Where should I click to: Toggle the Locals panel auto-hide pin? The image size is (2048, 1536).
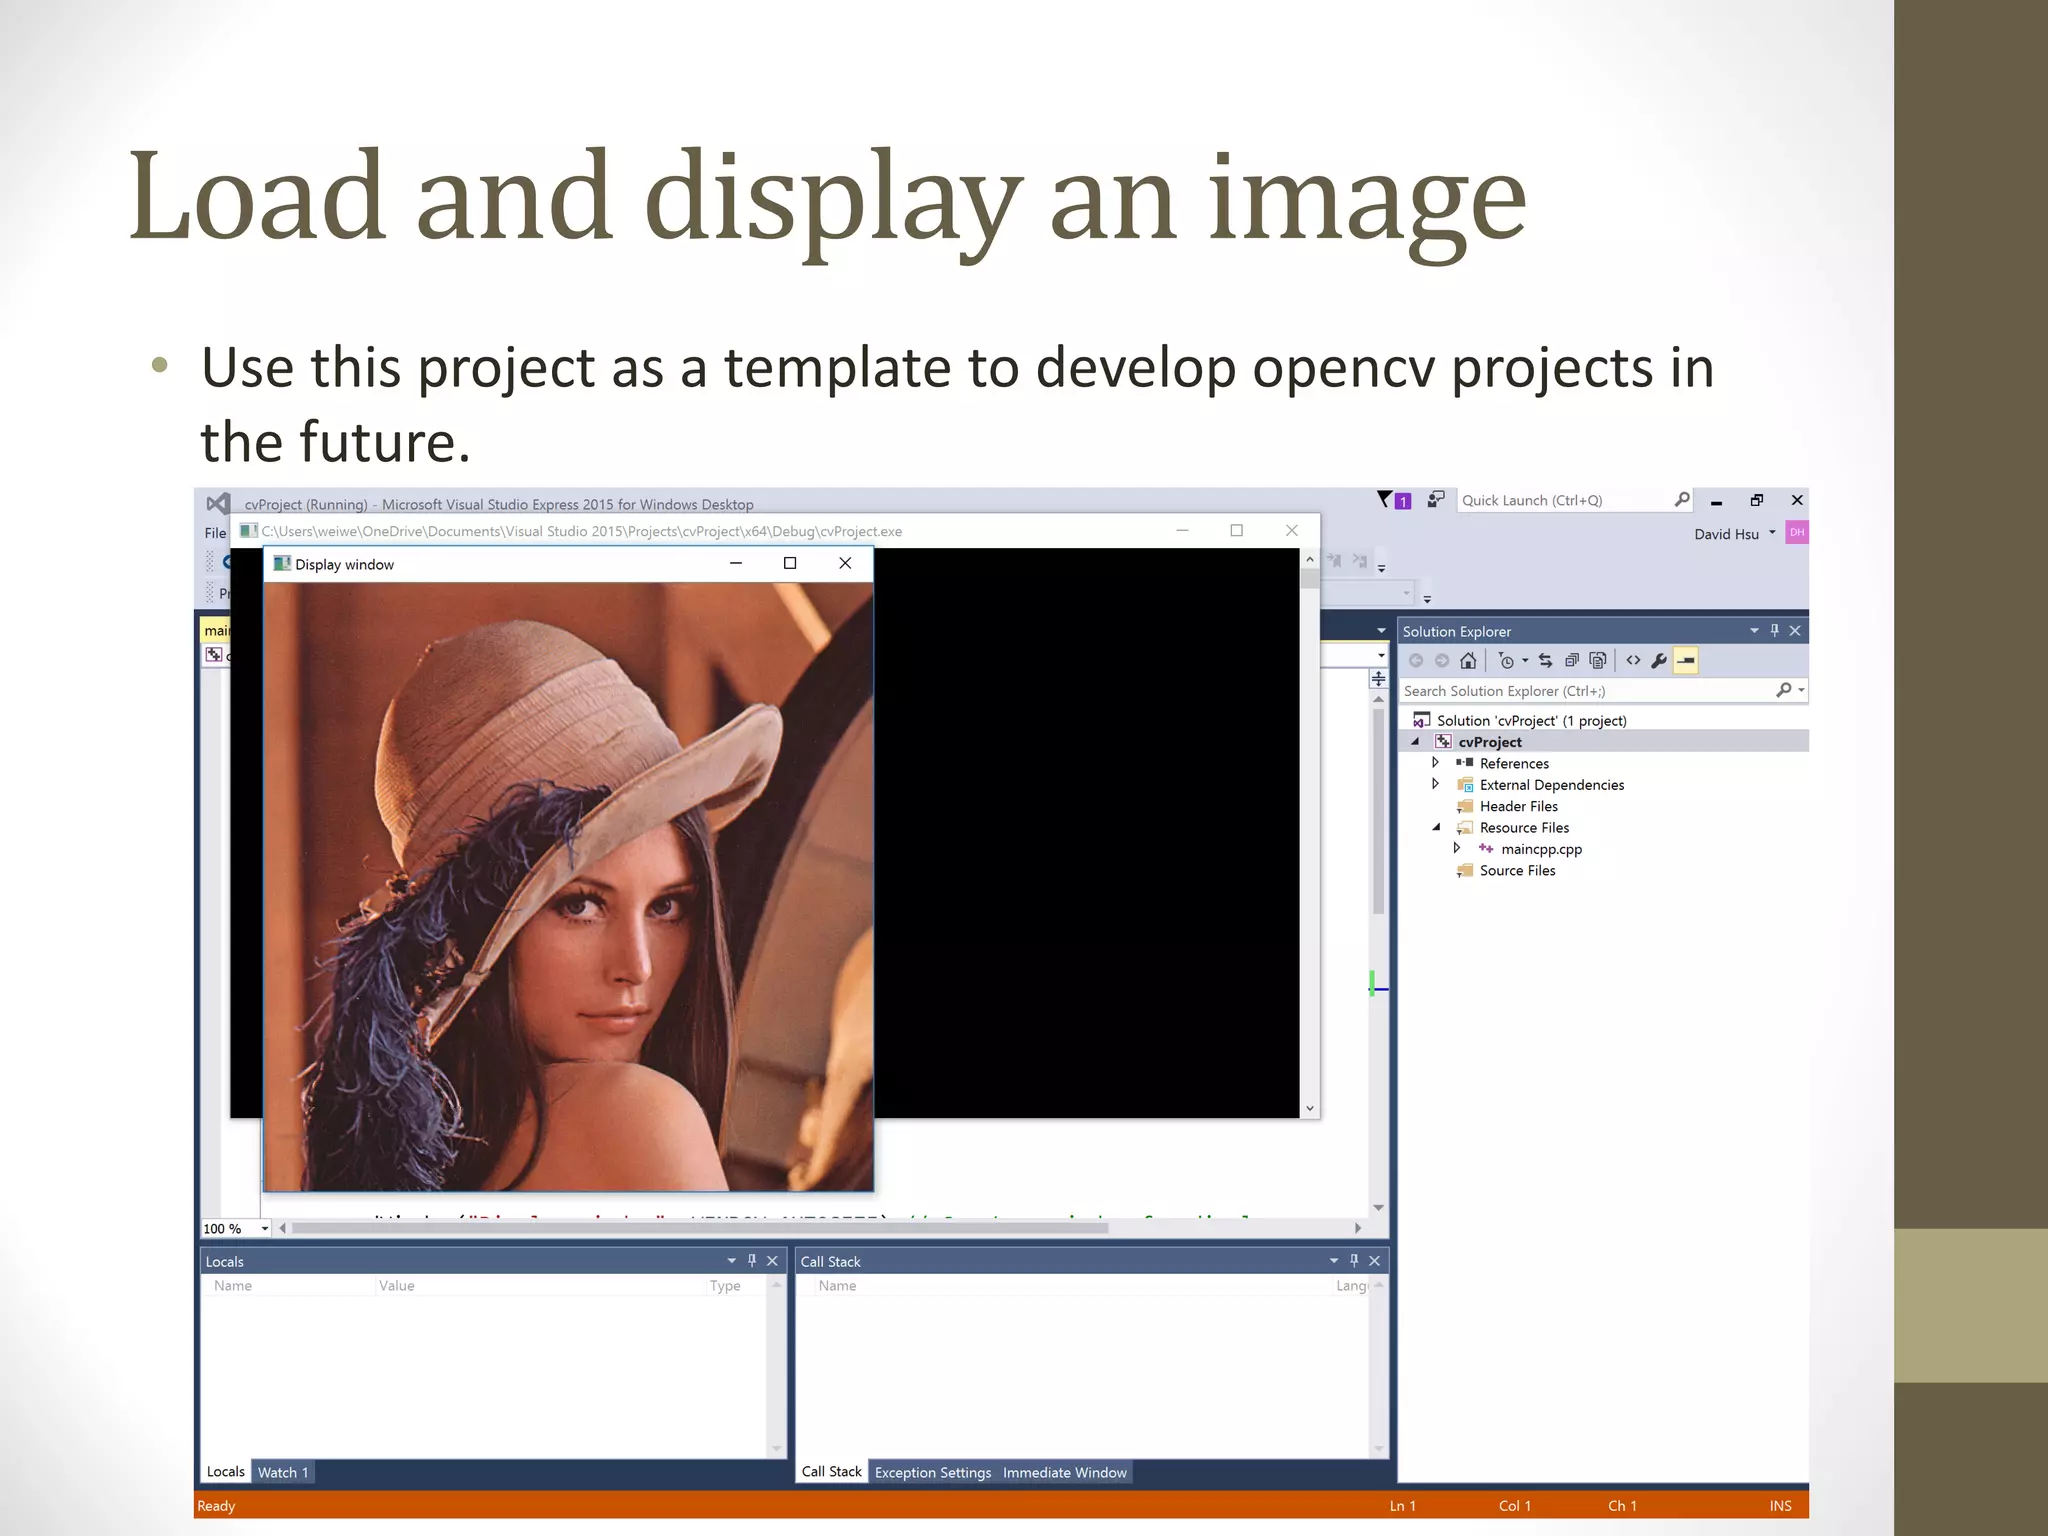(x=752, y=1260)
